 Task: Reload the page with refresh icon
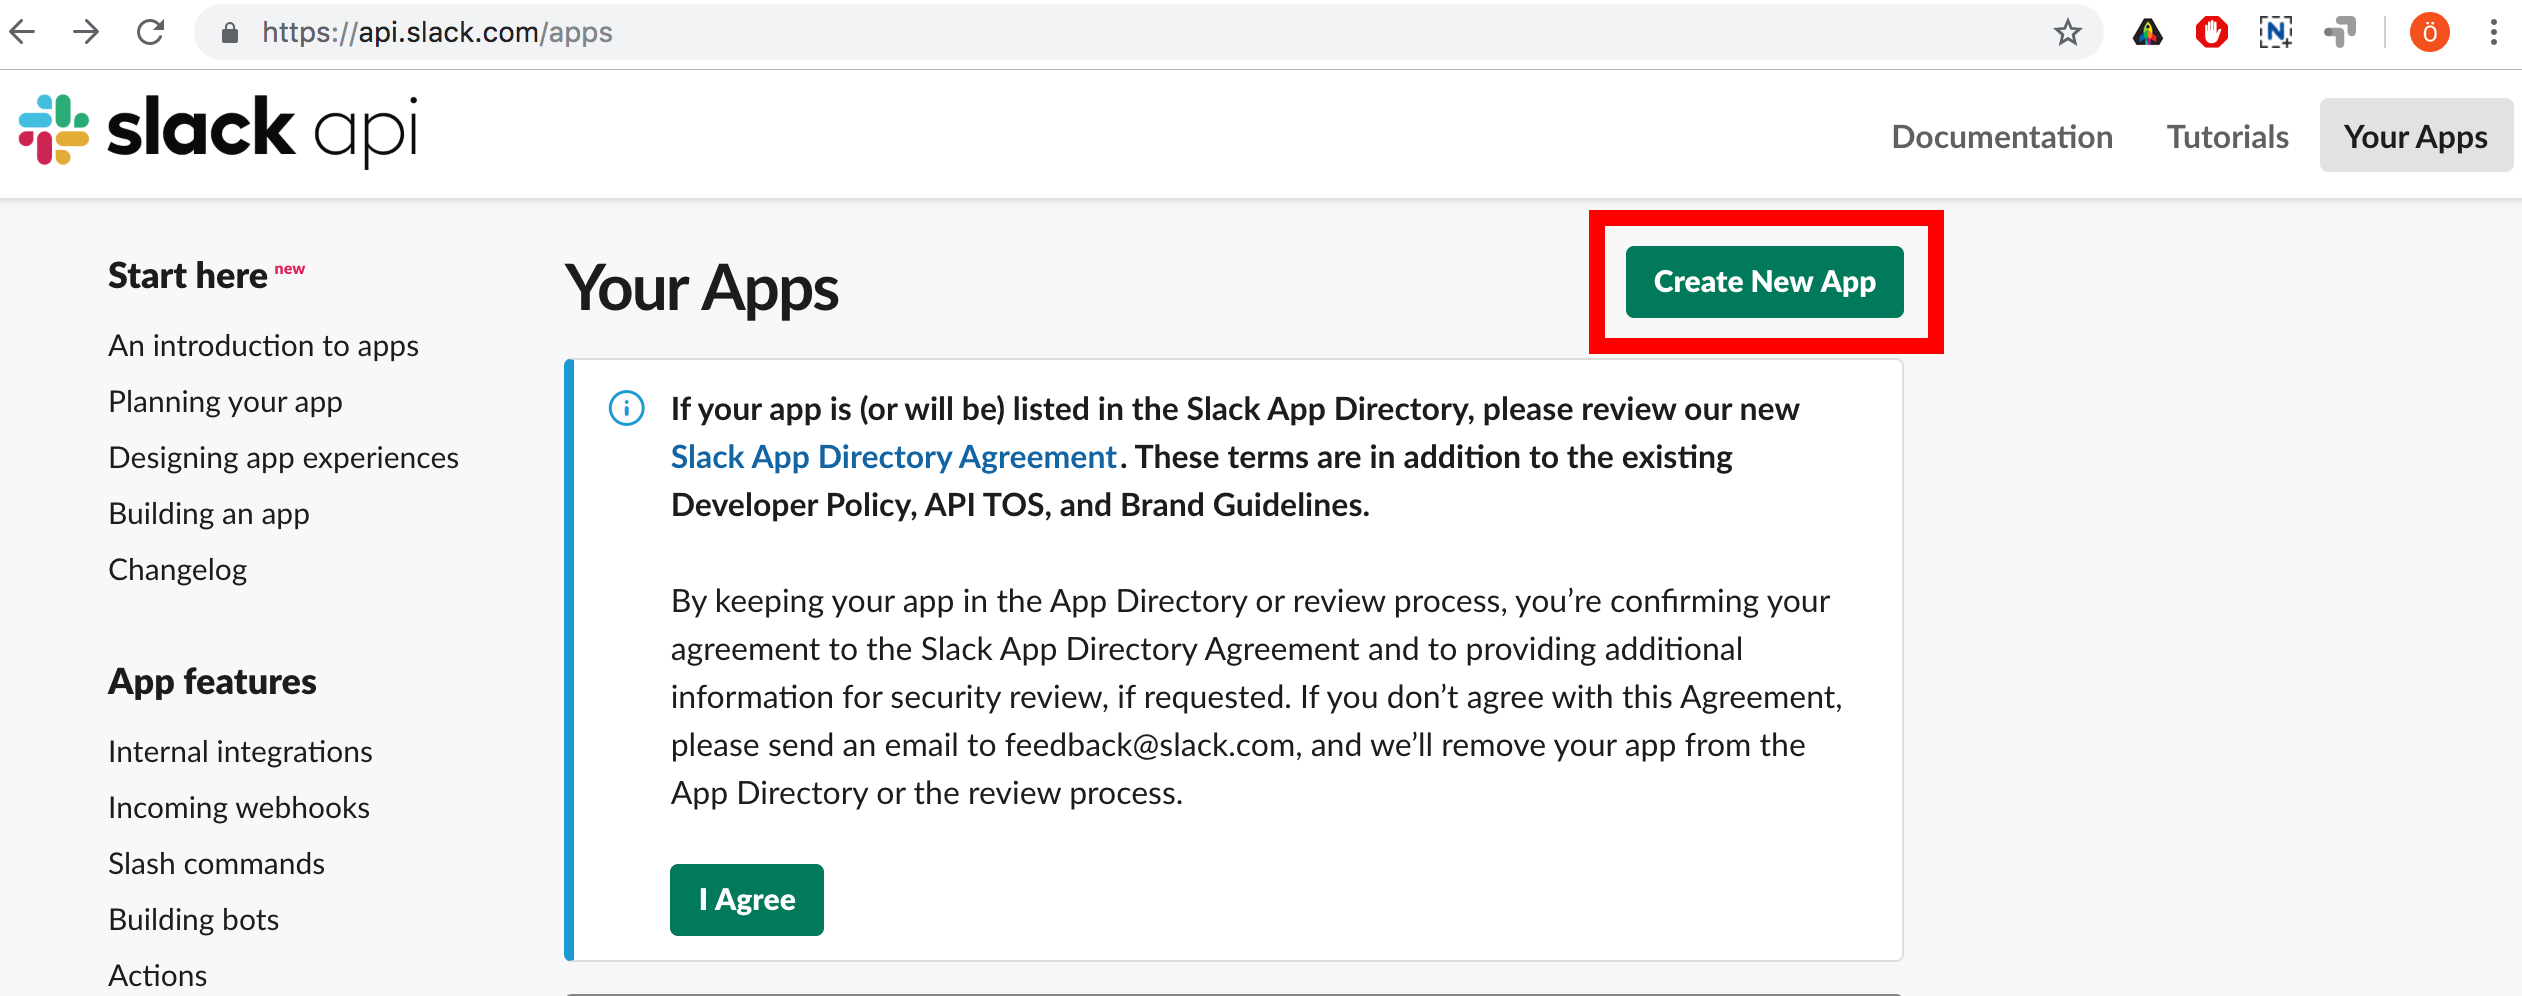(x=150, y=32)
